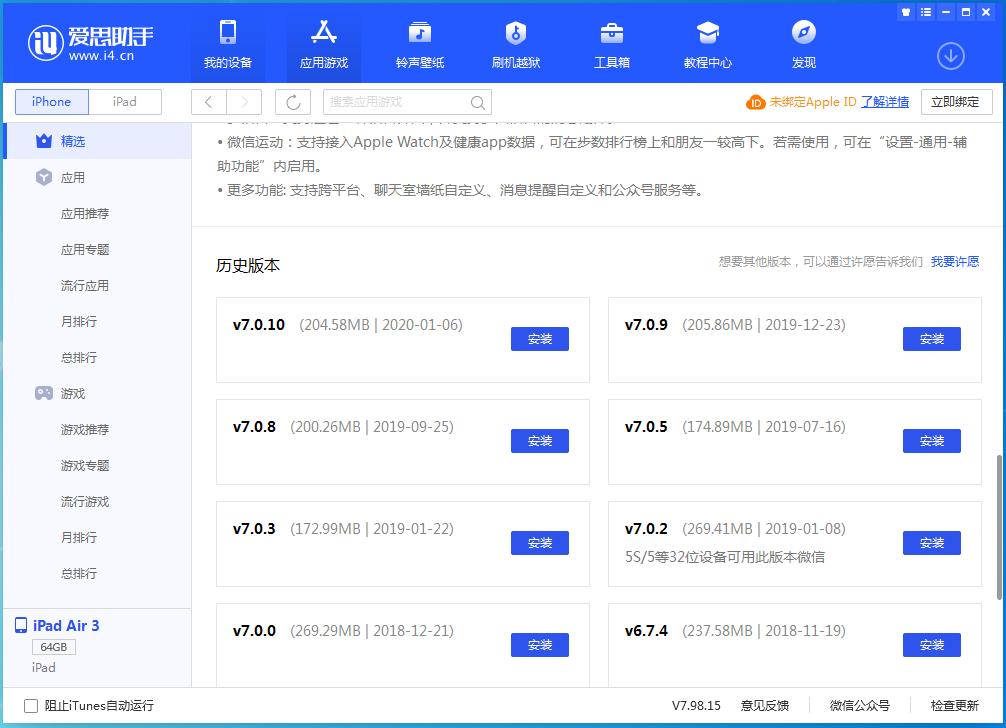Refresh the page with the reload icon

click(x=291, y=101)
